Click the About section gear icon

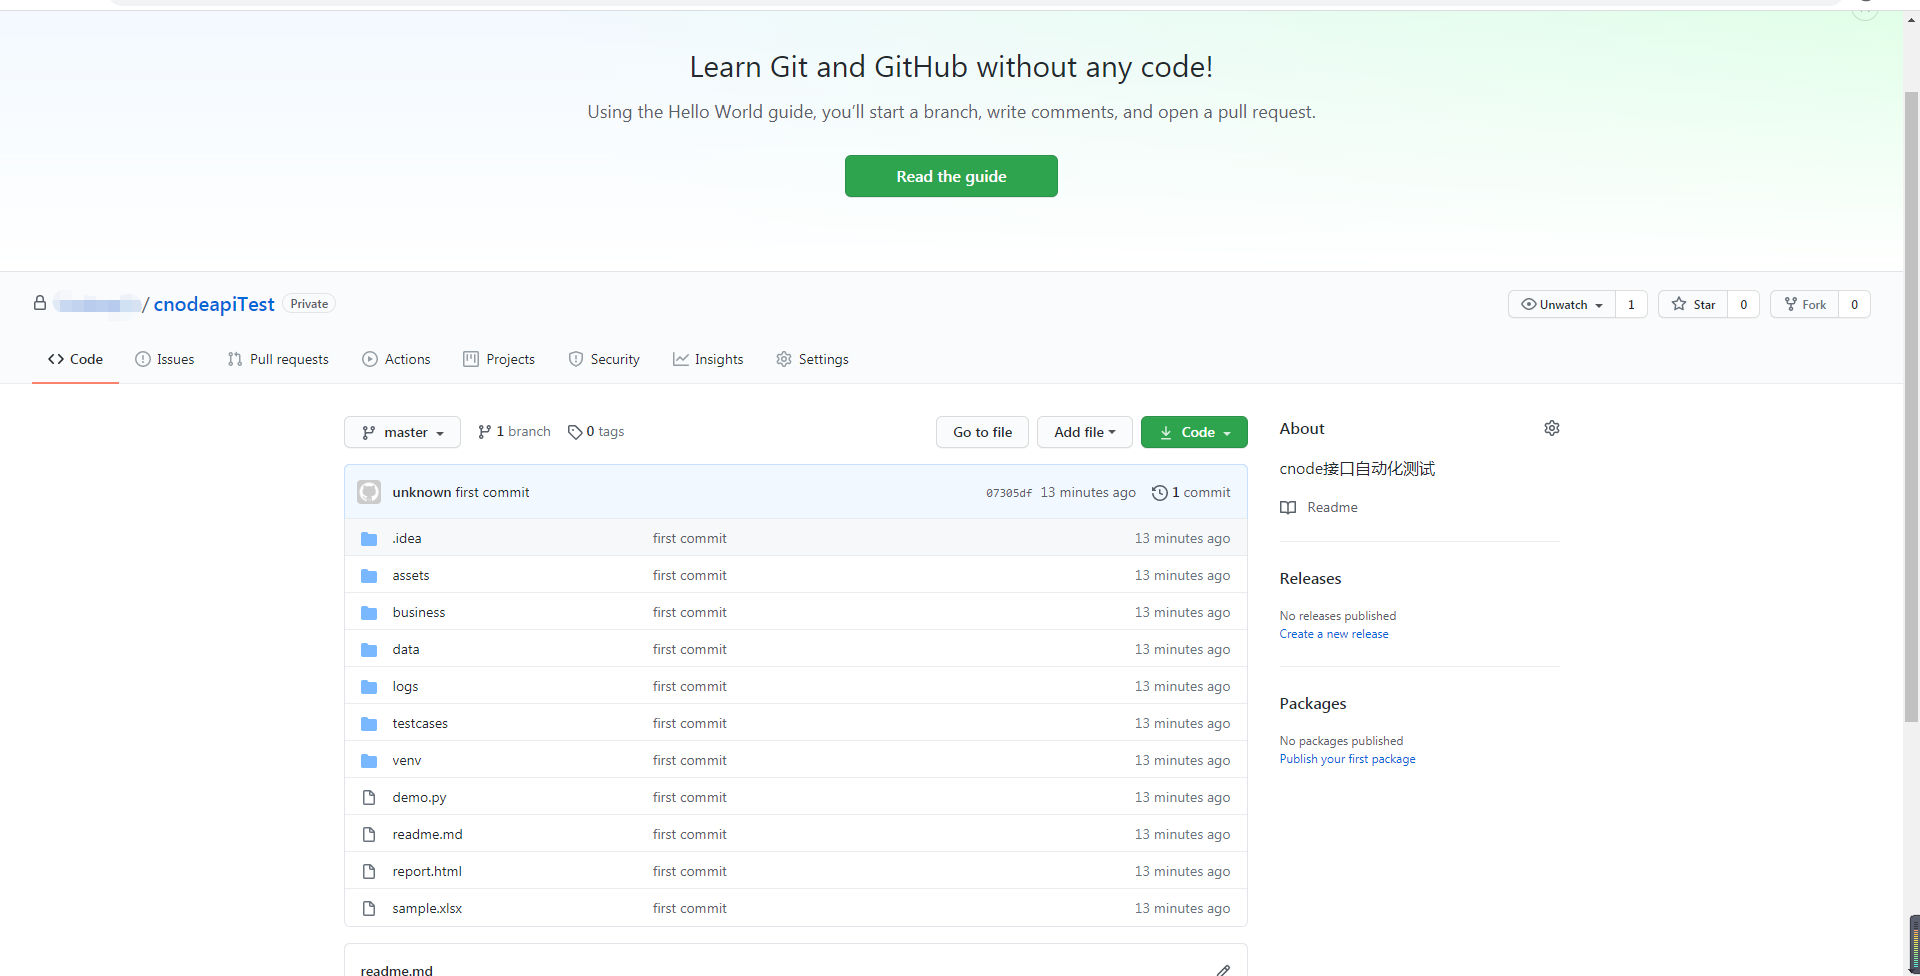1551,428
